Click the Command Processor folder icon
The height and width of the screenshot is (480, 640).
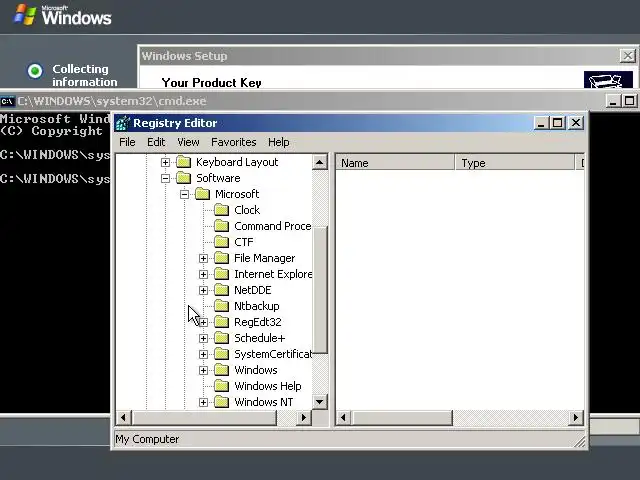pos(222,226)
